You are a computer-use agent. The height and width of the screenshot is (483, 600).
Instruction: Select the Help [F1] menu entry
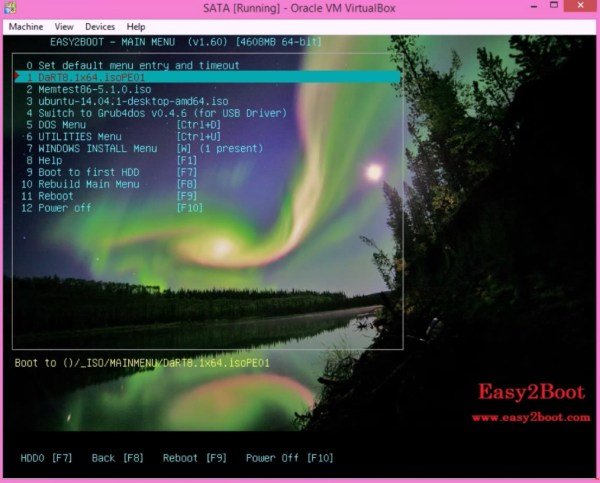(111, 160)
